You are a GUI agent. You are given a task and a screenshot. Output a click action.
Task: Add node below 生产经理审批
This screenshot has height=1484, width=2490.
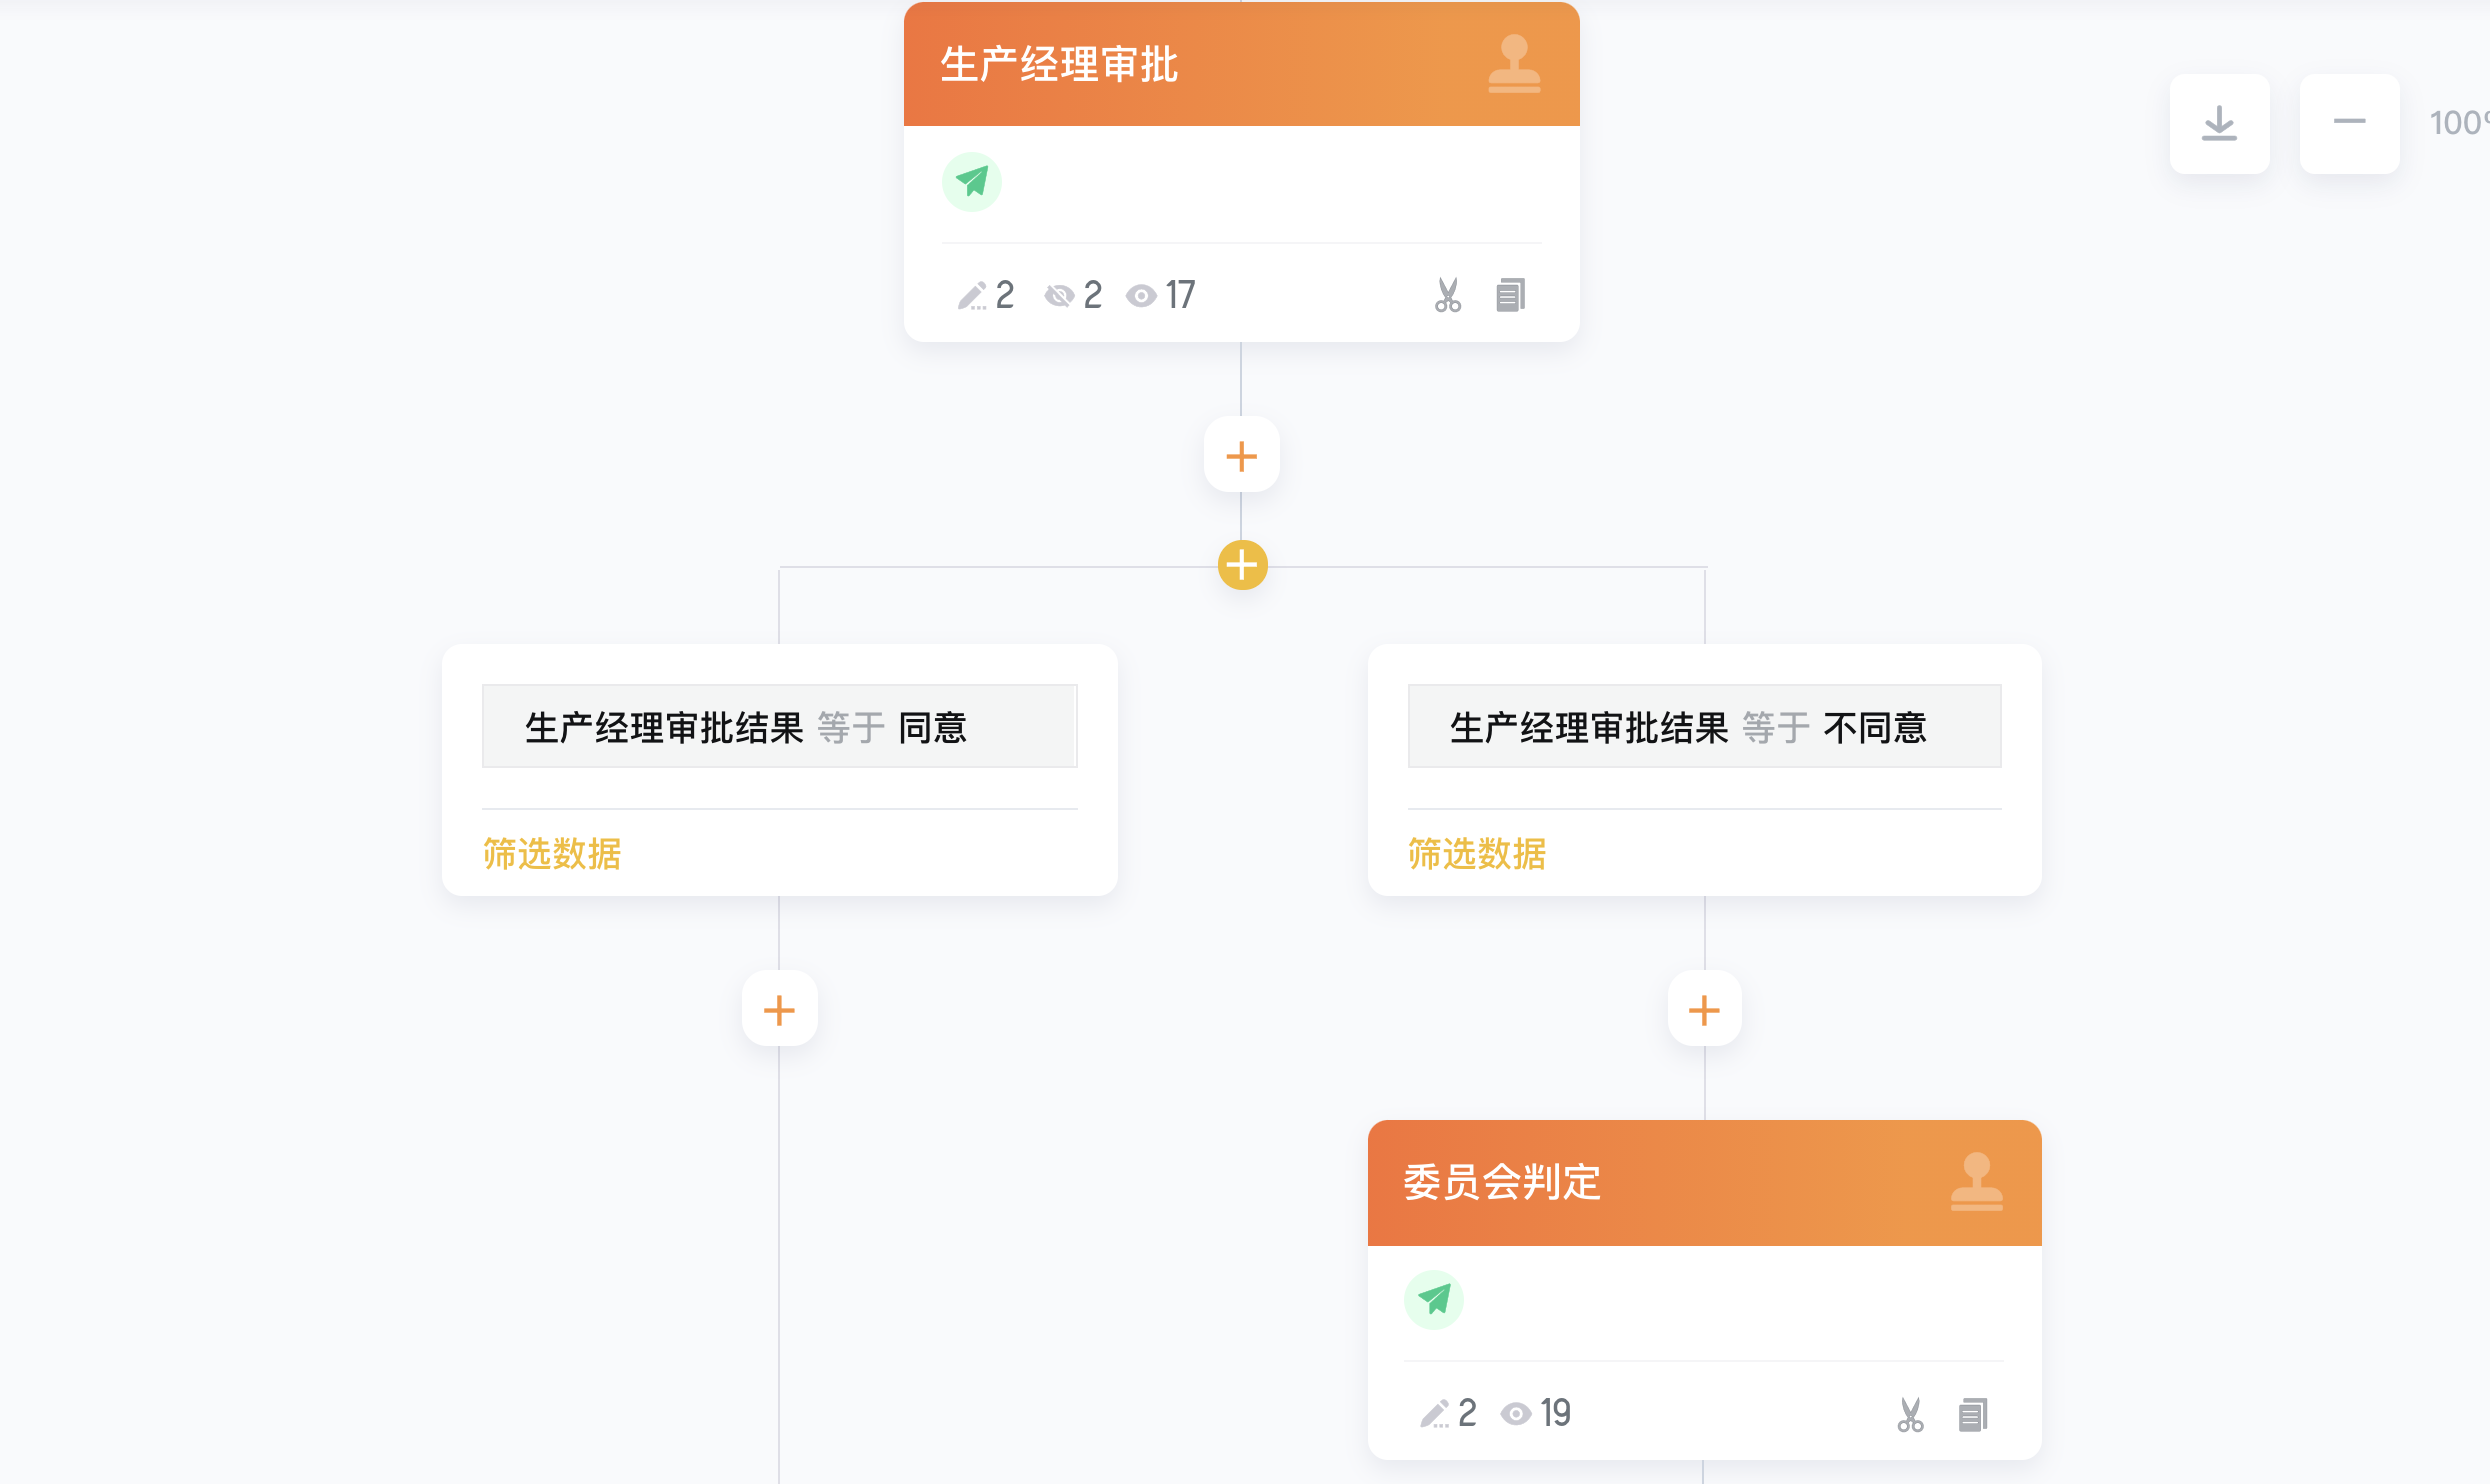[1241, 456]
